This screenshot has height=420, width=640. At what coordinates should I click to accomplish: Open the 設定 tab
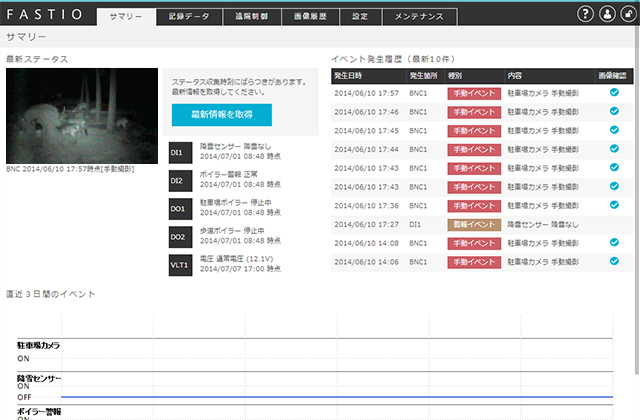tap(361, 16)
